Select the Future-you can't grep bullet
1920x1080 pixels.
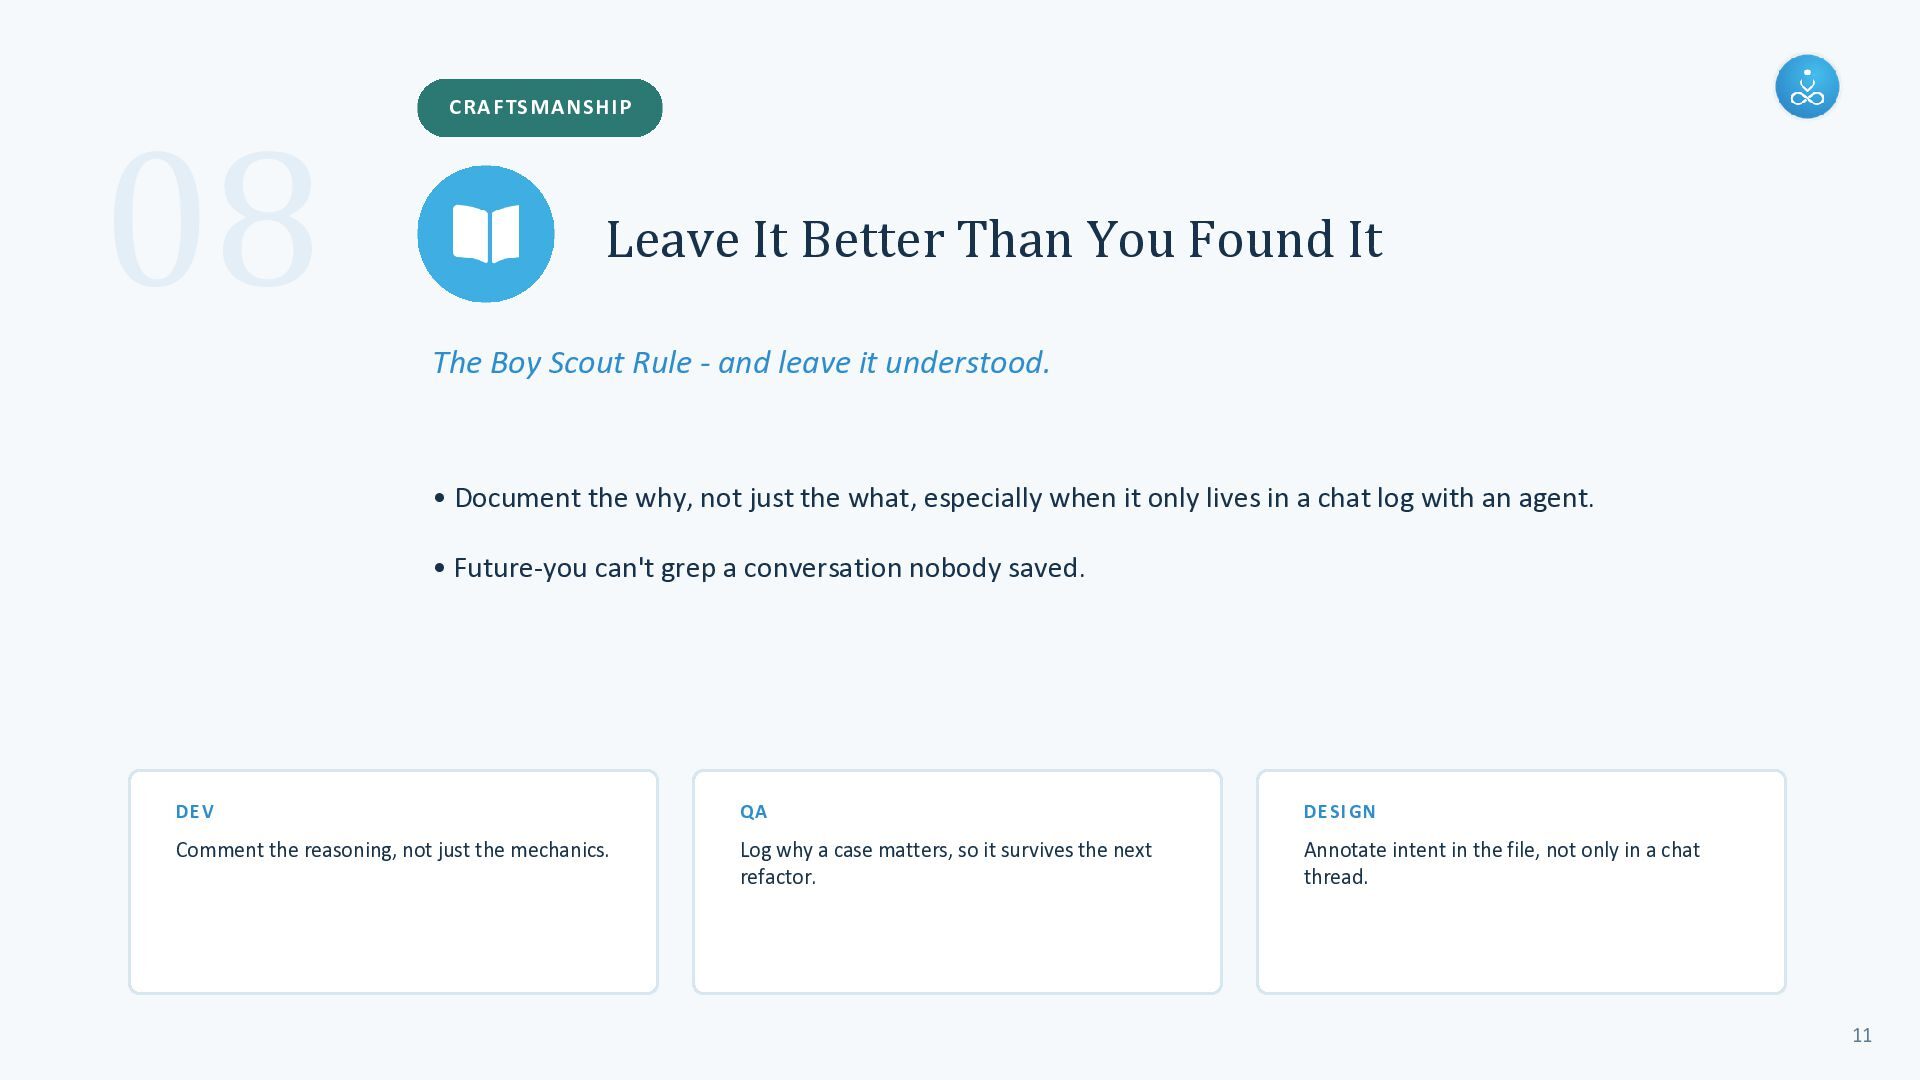coord(759,568)
